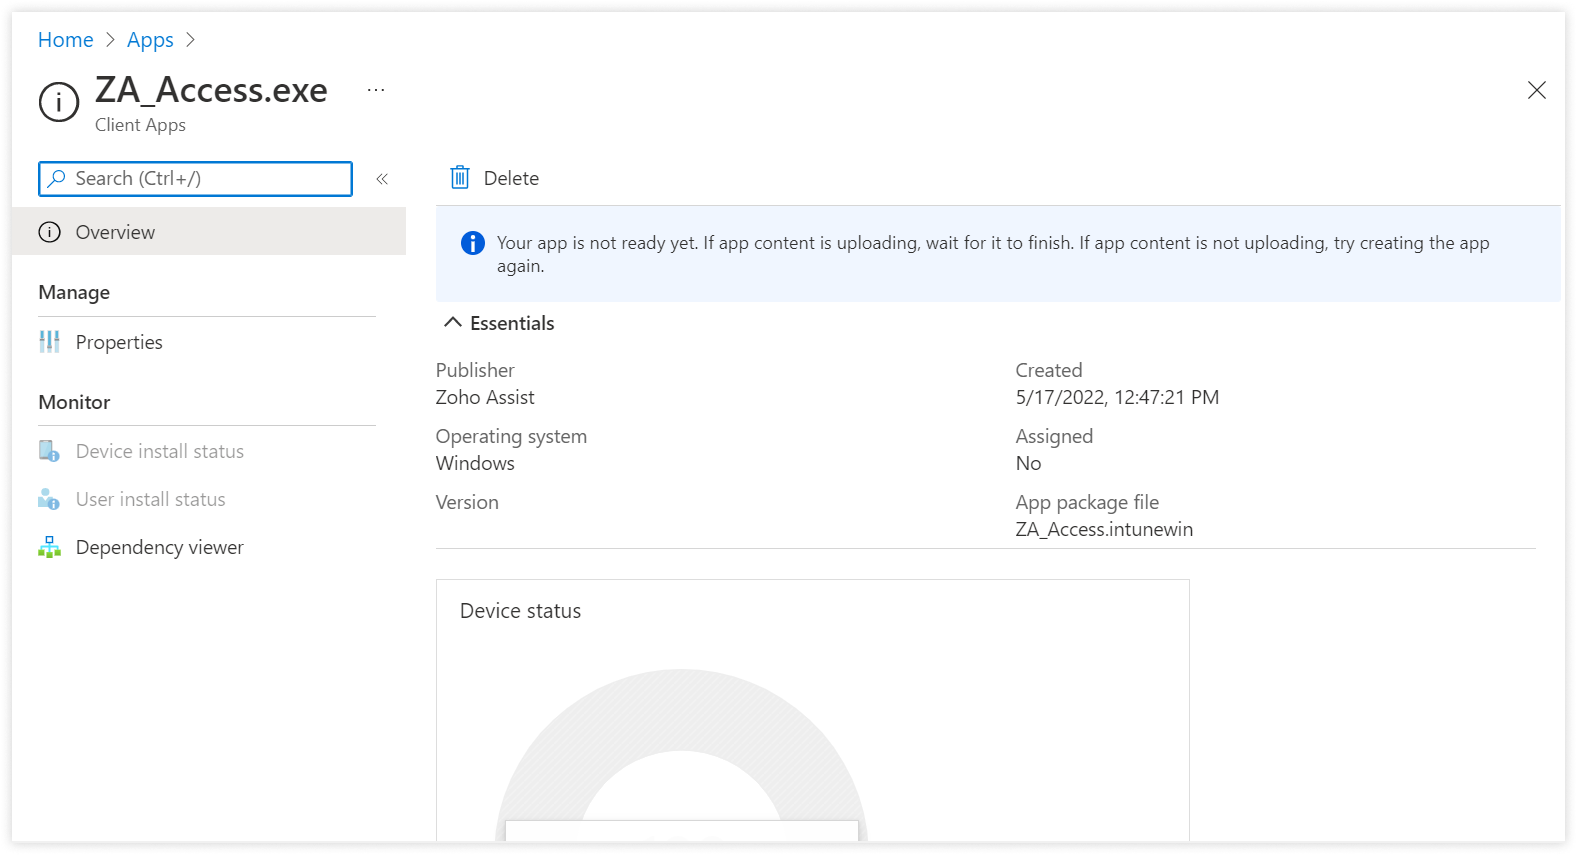Click the blue info icon in banner

pos(472,243)
